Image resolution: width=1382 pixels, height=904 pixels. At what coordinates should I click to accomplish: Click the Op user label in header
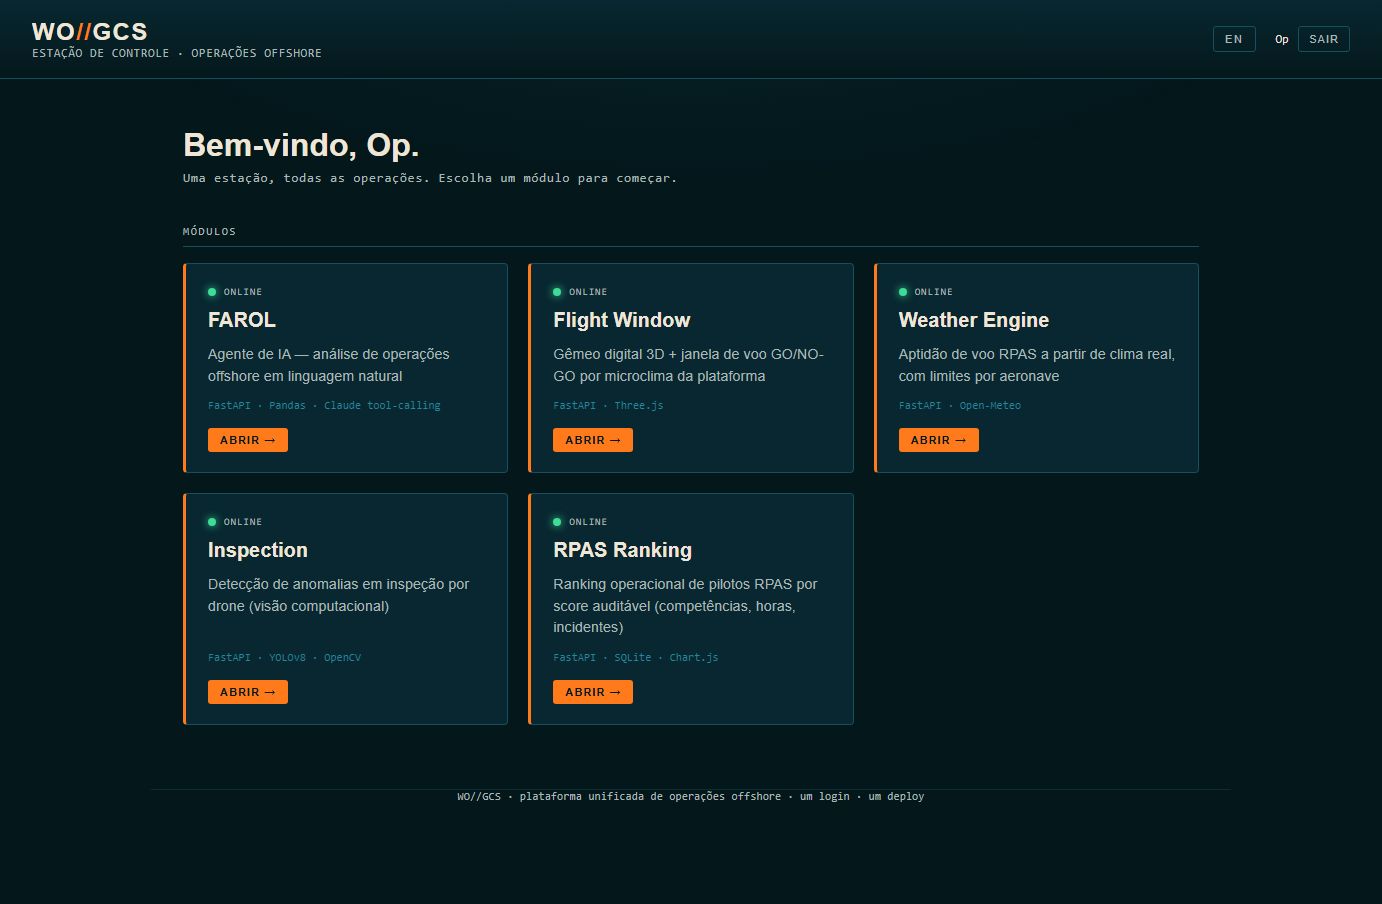[1282, 40]
